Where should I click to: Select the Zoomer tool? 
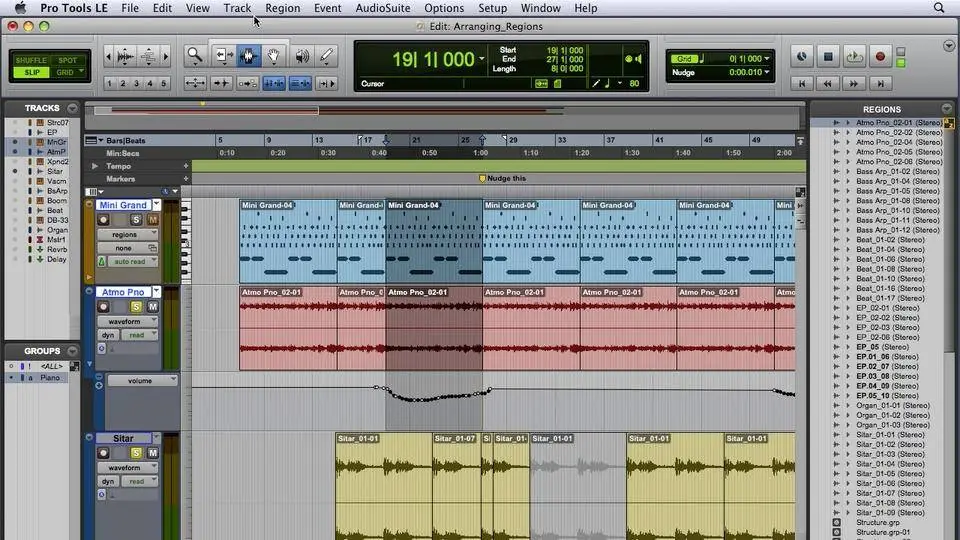(x=195, y=56)
